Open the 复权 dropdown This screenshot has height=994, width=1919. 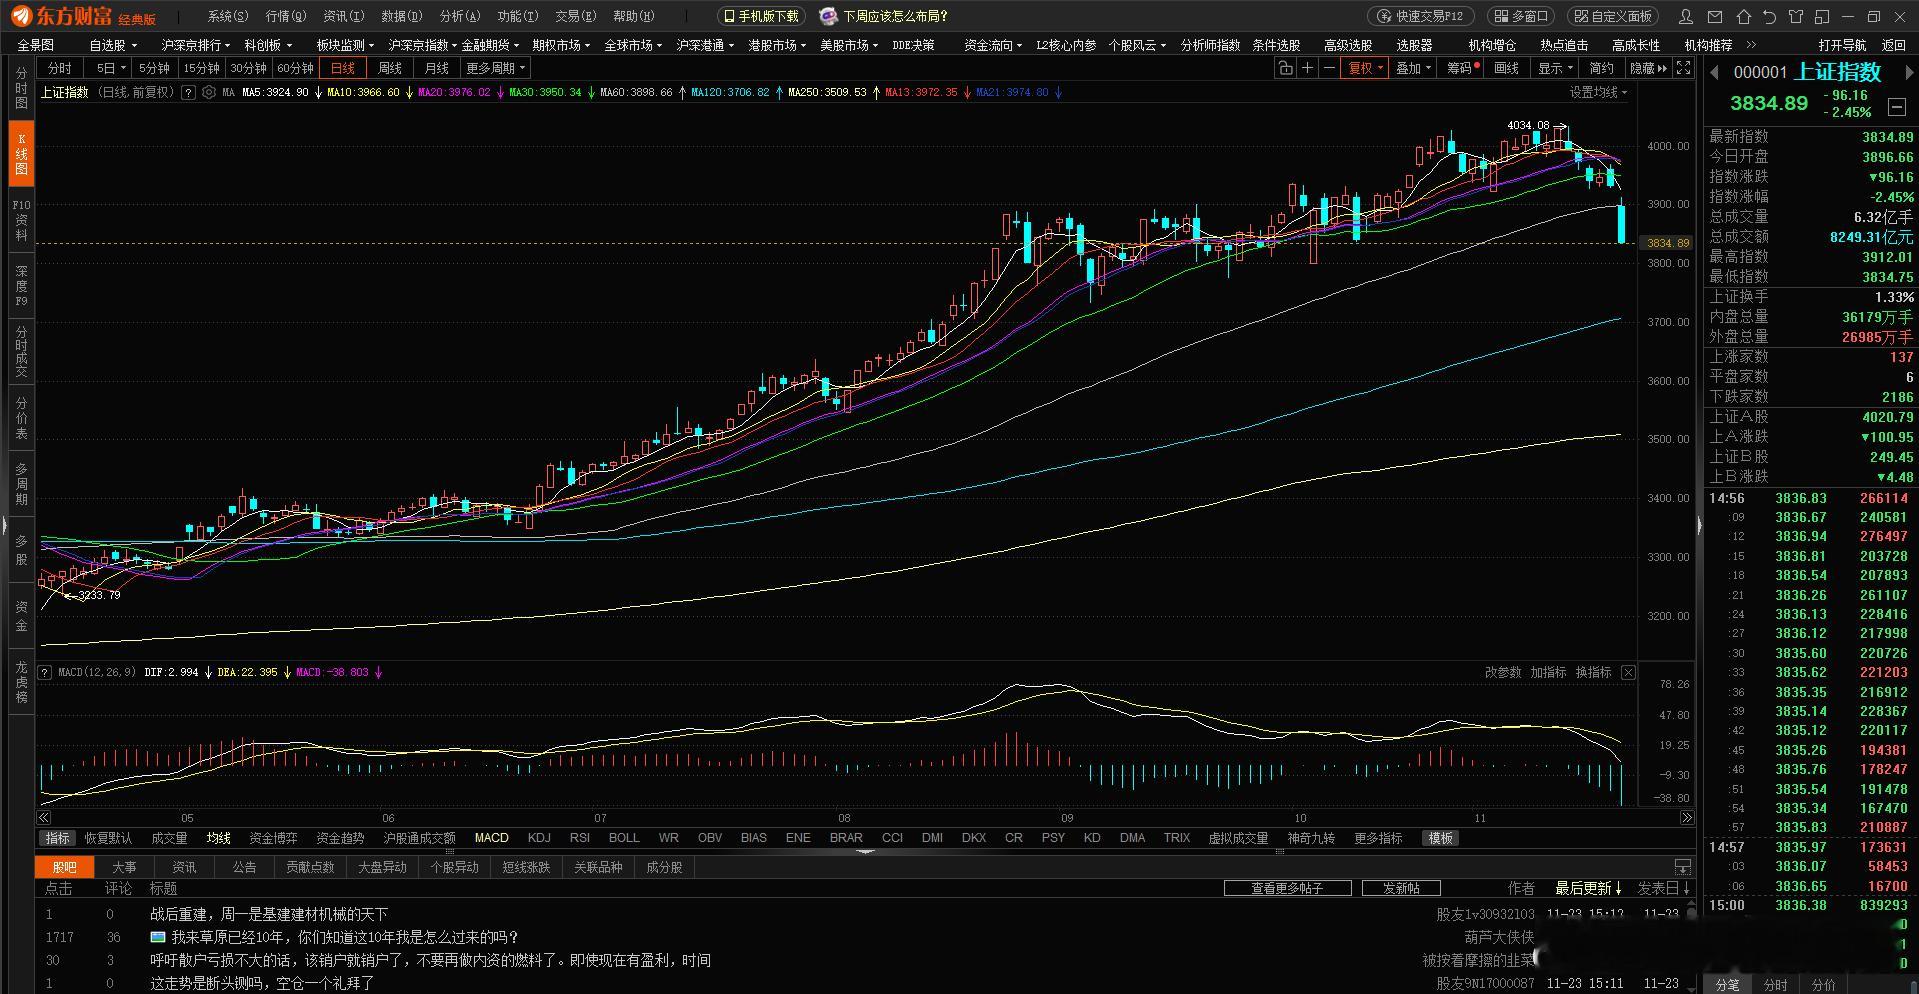[x=1365, y=68]
